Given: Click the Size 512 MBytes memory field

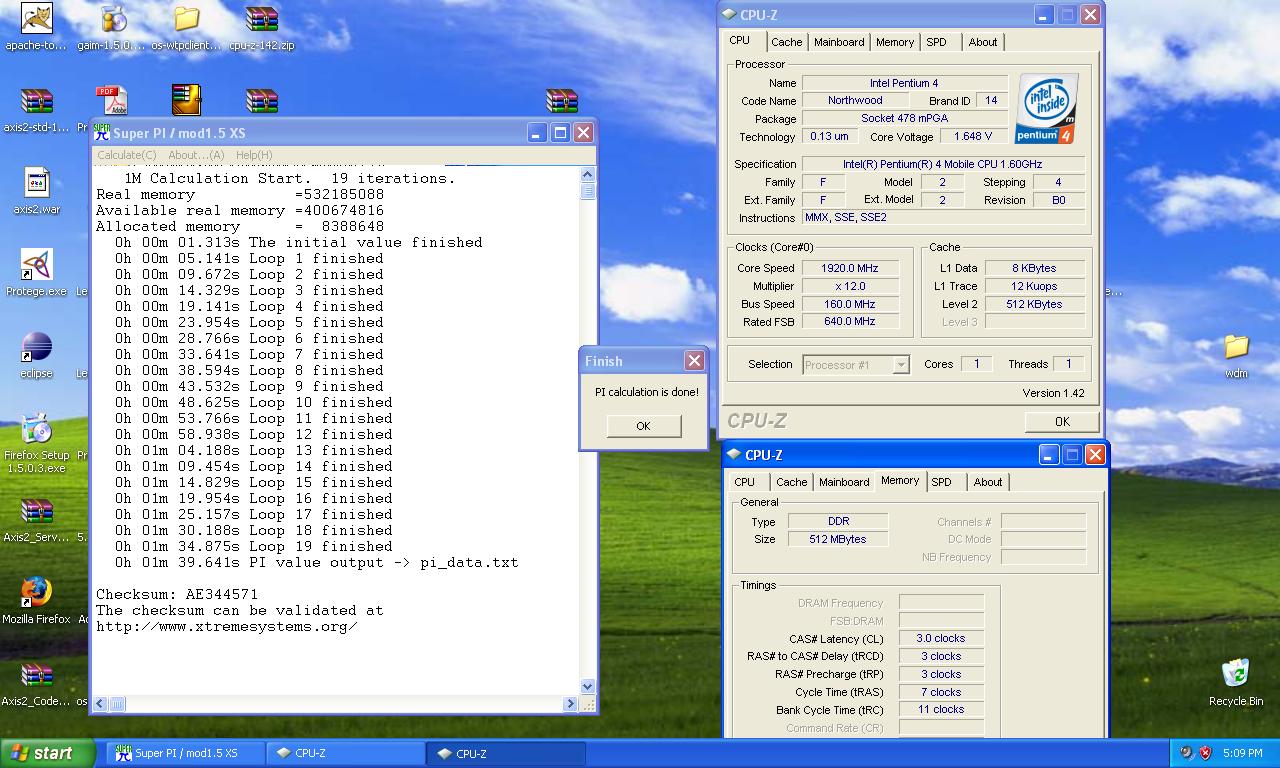Looking at the screenshot, I should [x=838, y=539].
